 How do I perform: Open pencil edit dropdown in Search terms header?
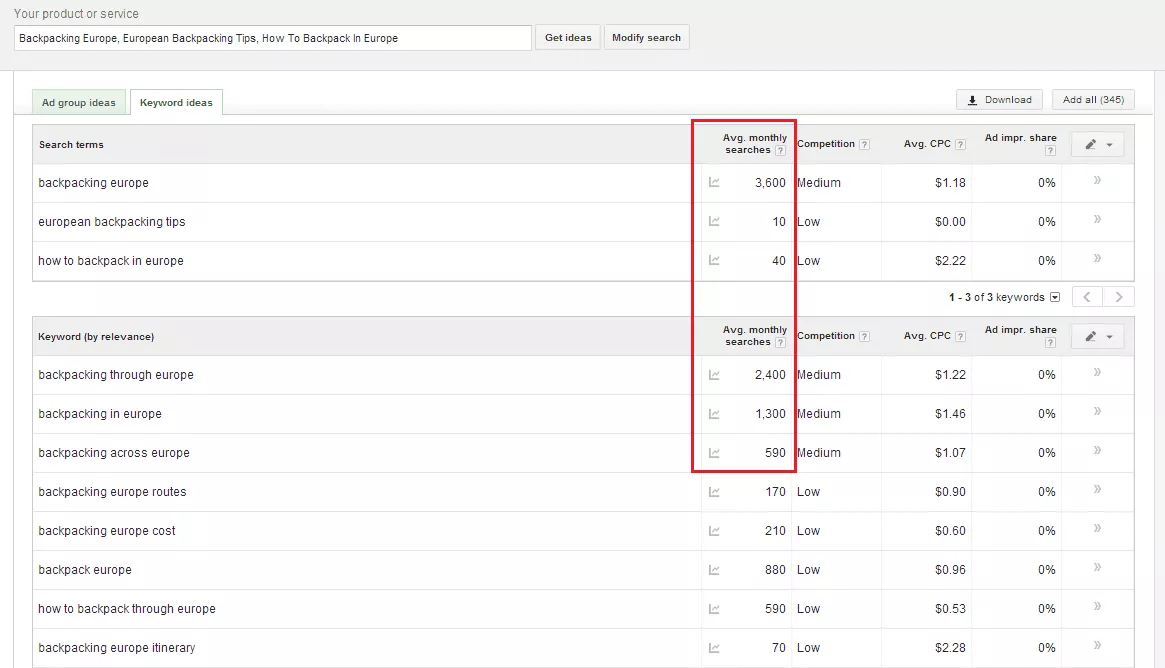[x=1097, y=145]
